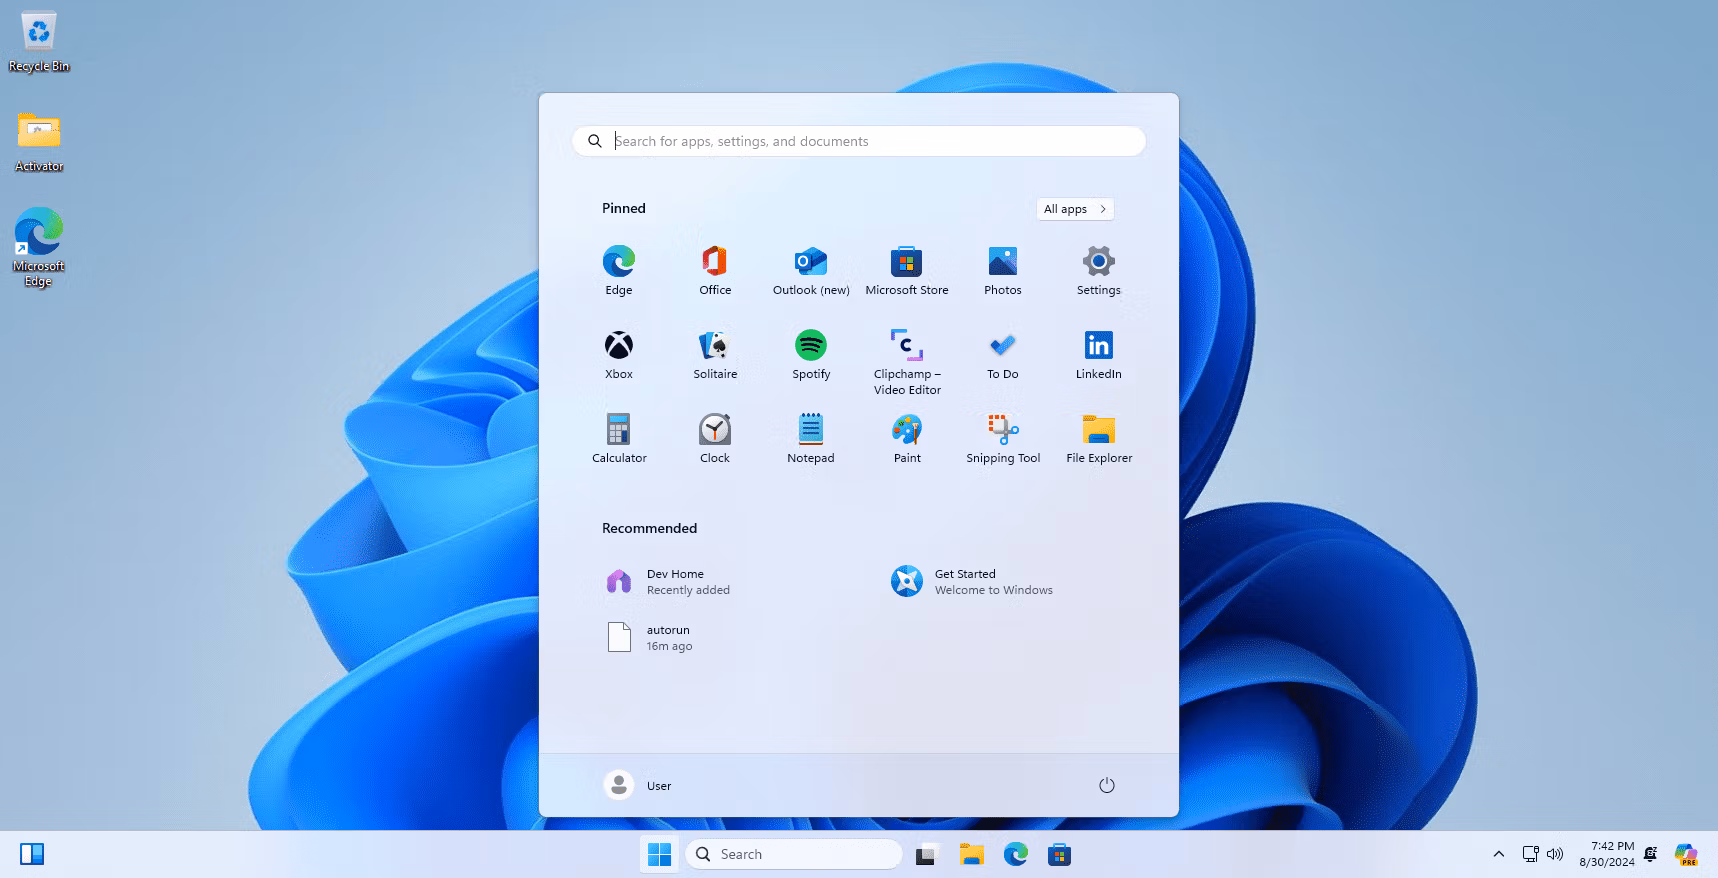Click the volume speaker icon
Screen dimensions: 1718x878
pos(1555,854)
